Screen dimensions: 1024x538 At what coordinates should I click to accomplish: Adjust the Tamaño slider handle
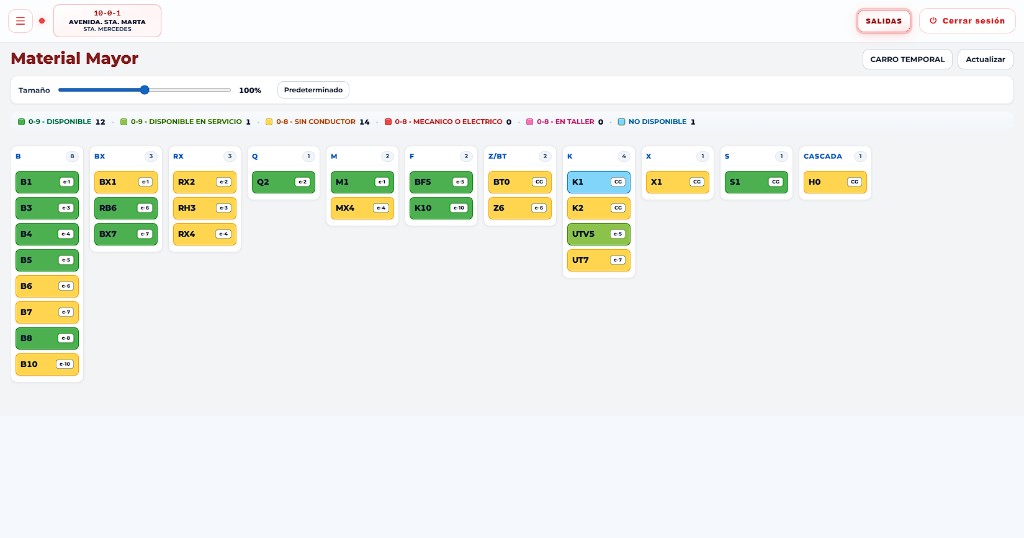point(145,90)
